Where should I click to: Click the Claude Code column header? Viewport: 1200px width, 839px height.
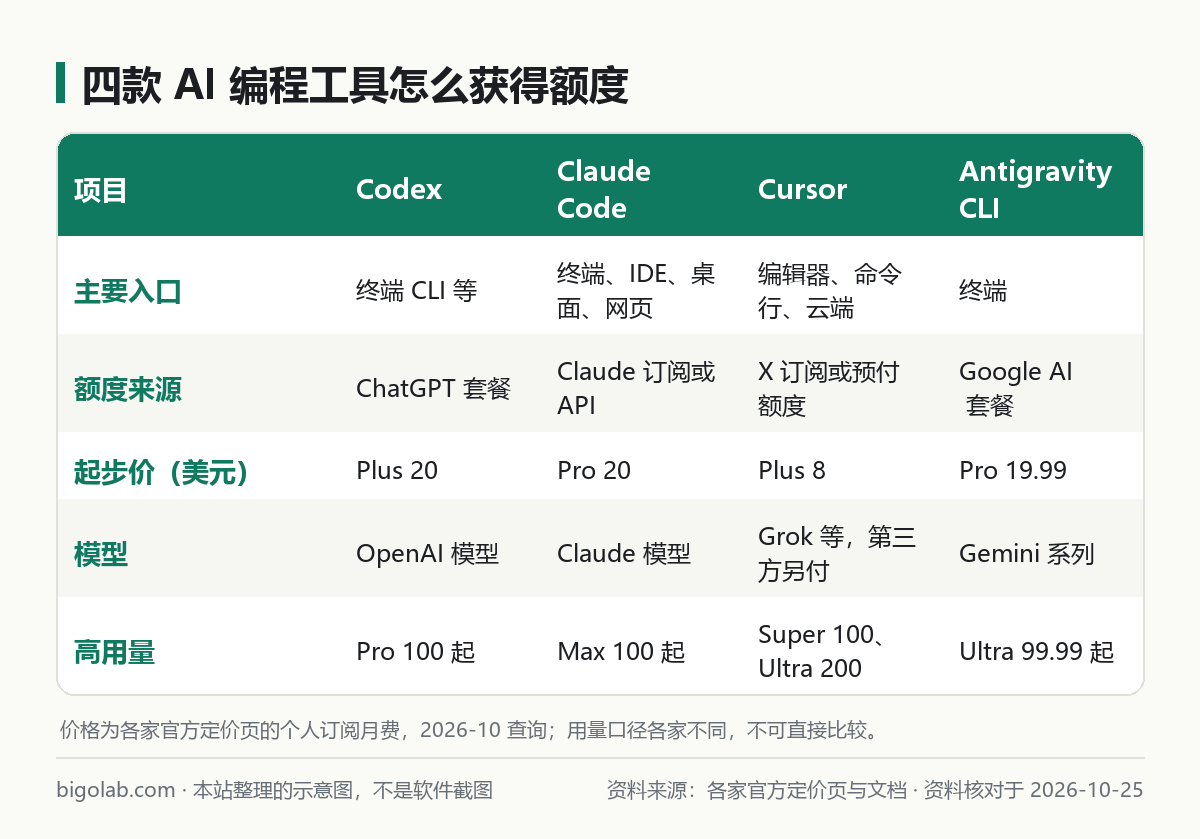click(604, 190)
